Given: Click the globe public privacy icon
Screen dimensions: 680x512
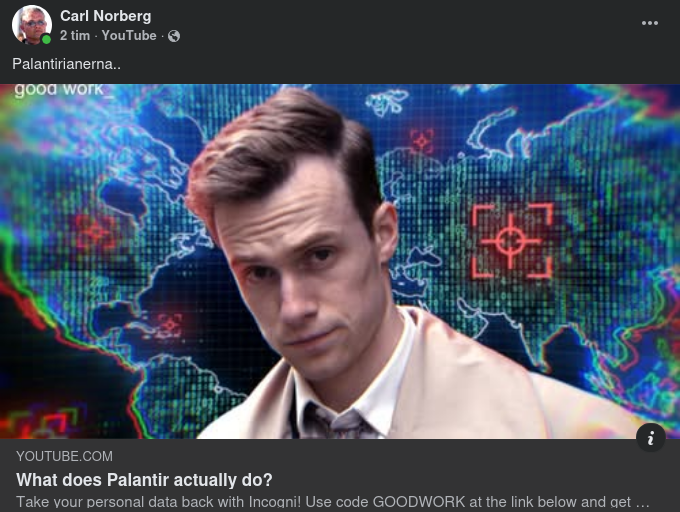Looking at the screenshot, I should (174, 36).
